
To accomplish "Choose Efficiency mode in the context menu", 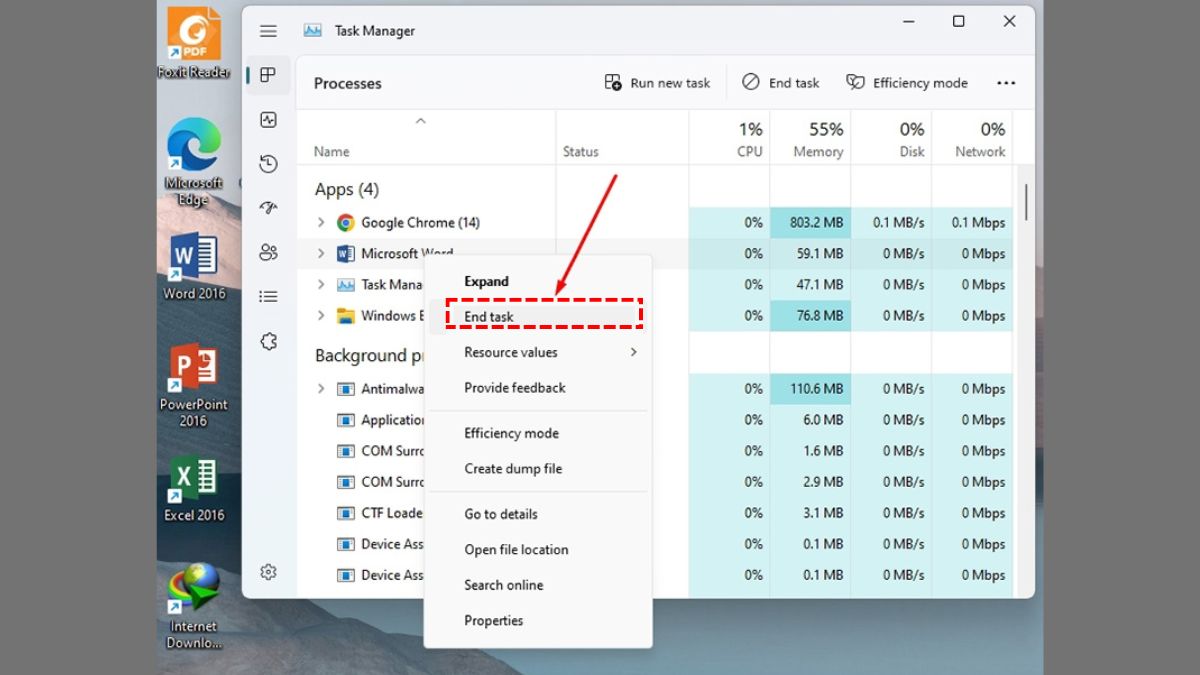I will [538, 433].
